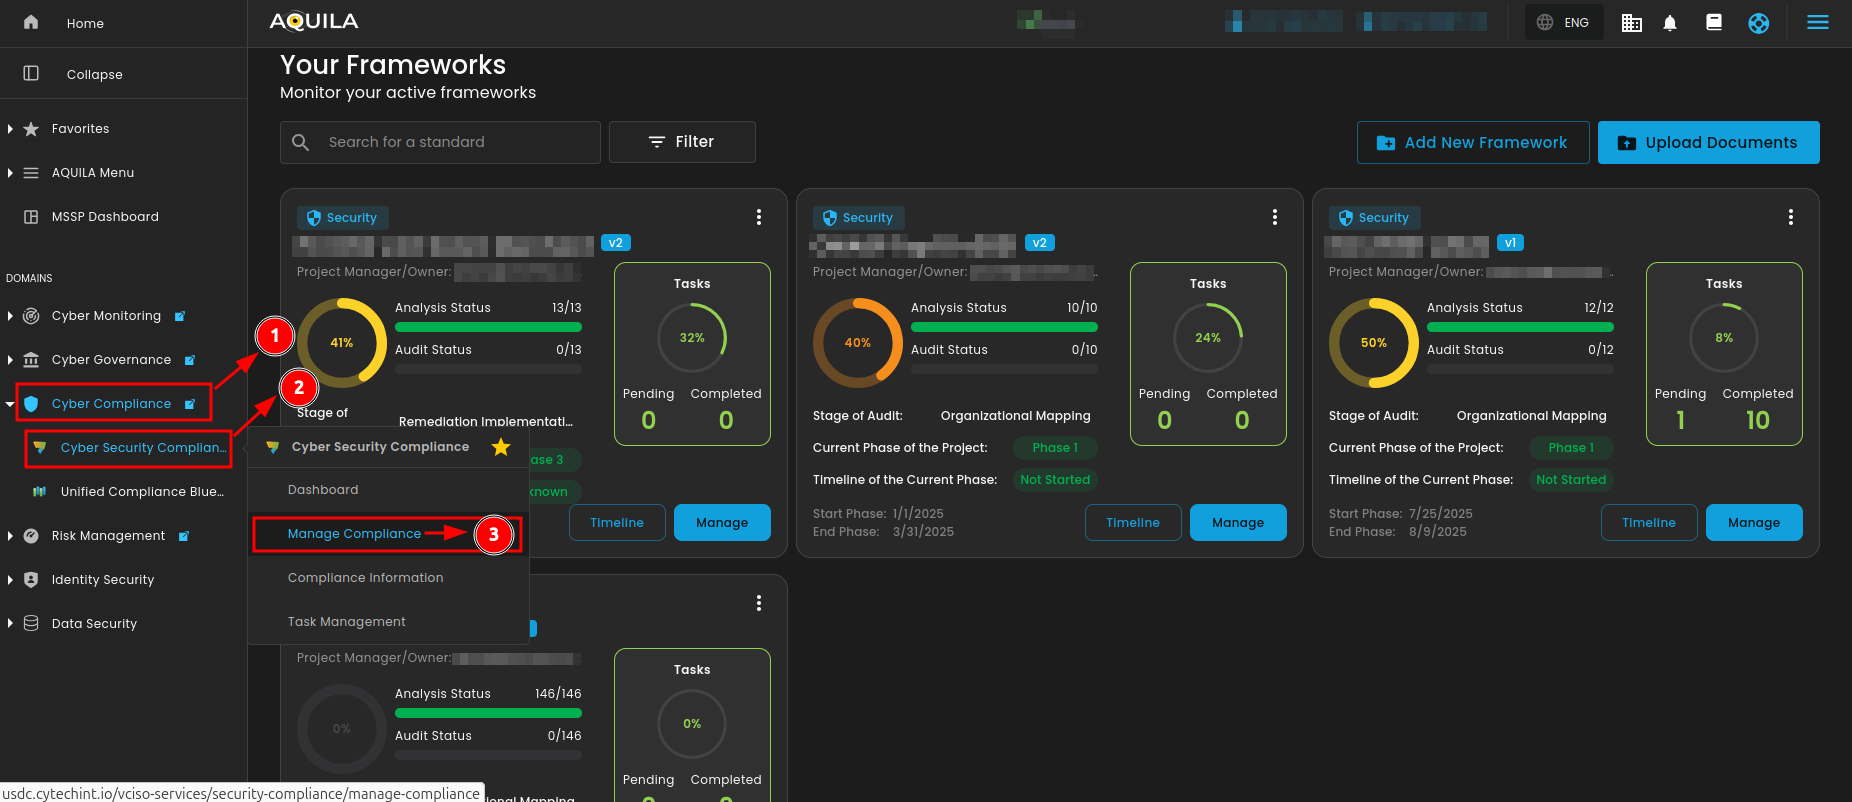Click the Home icon in sidebar
This screenshot has height=802, width=1852.
click(31, 22)
